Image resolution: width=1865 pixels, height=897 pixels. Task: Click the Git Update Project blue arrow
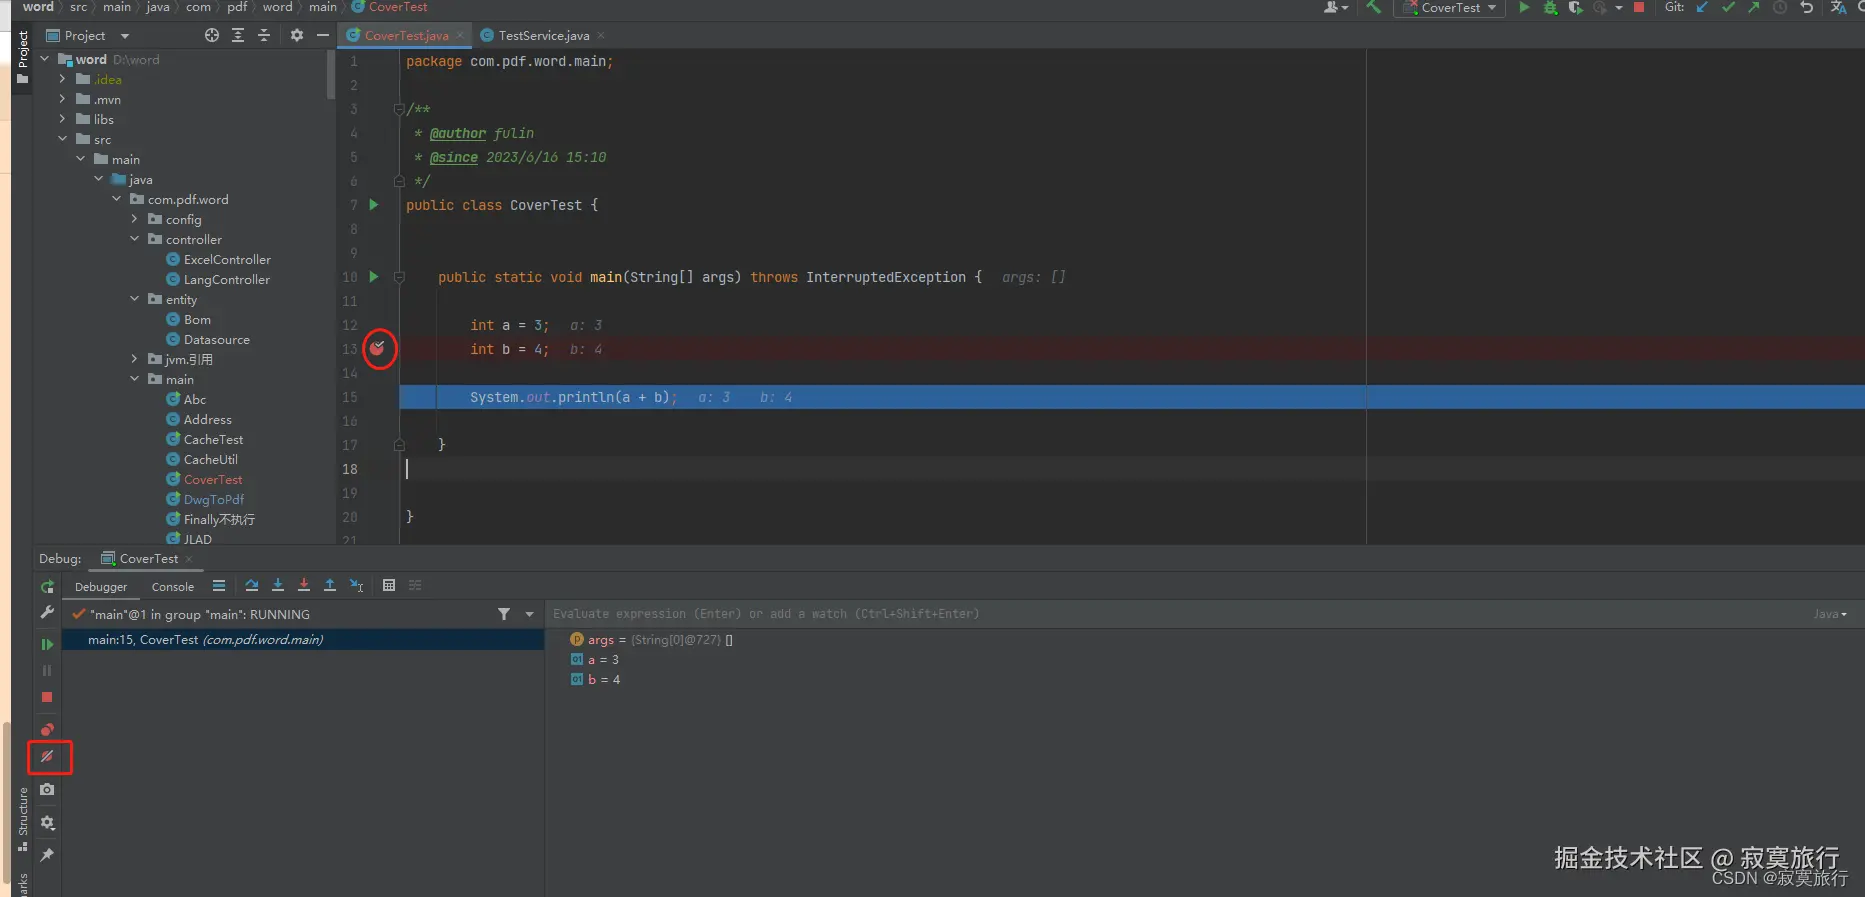[1702, 7]
